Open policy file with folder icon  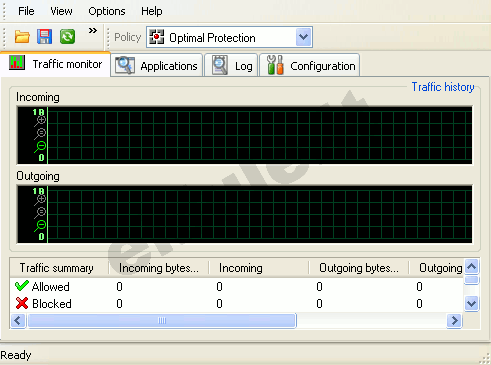[x=22, y=37]
